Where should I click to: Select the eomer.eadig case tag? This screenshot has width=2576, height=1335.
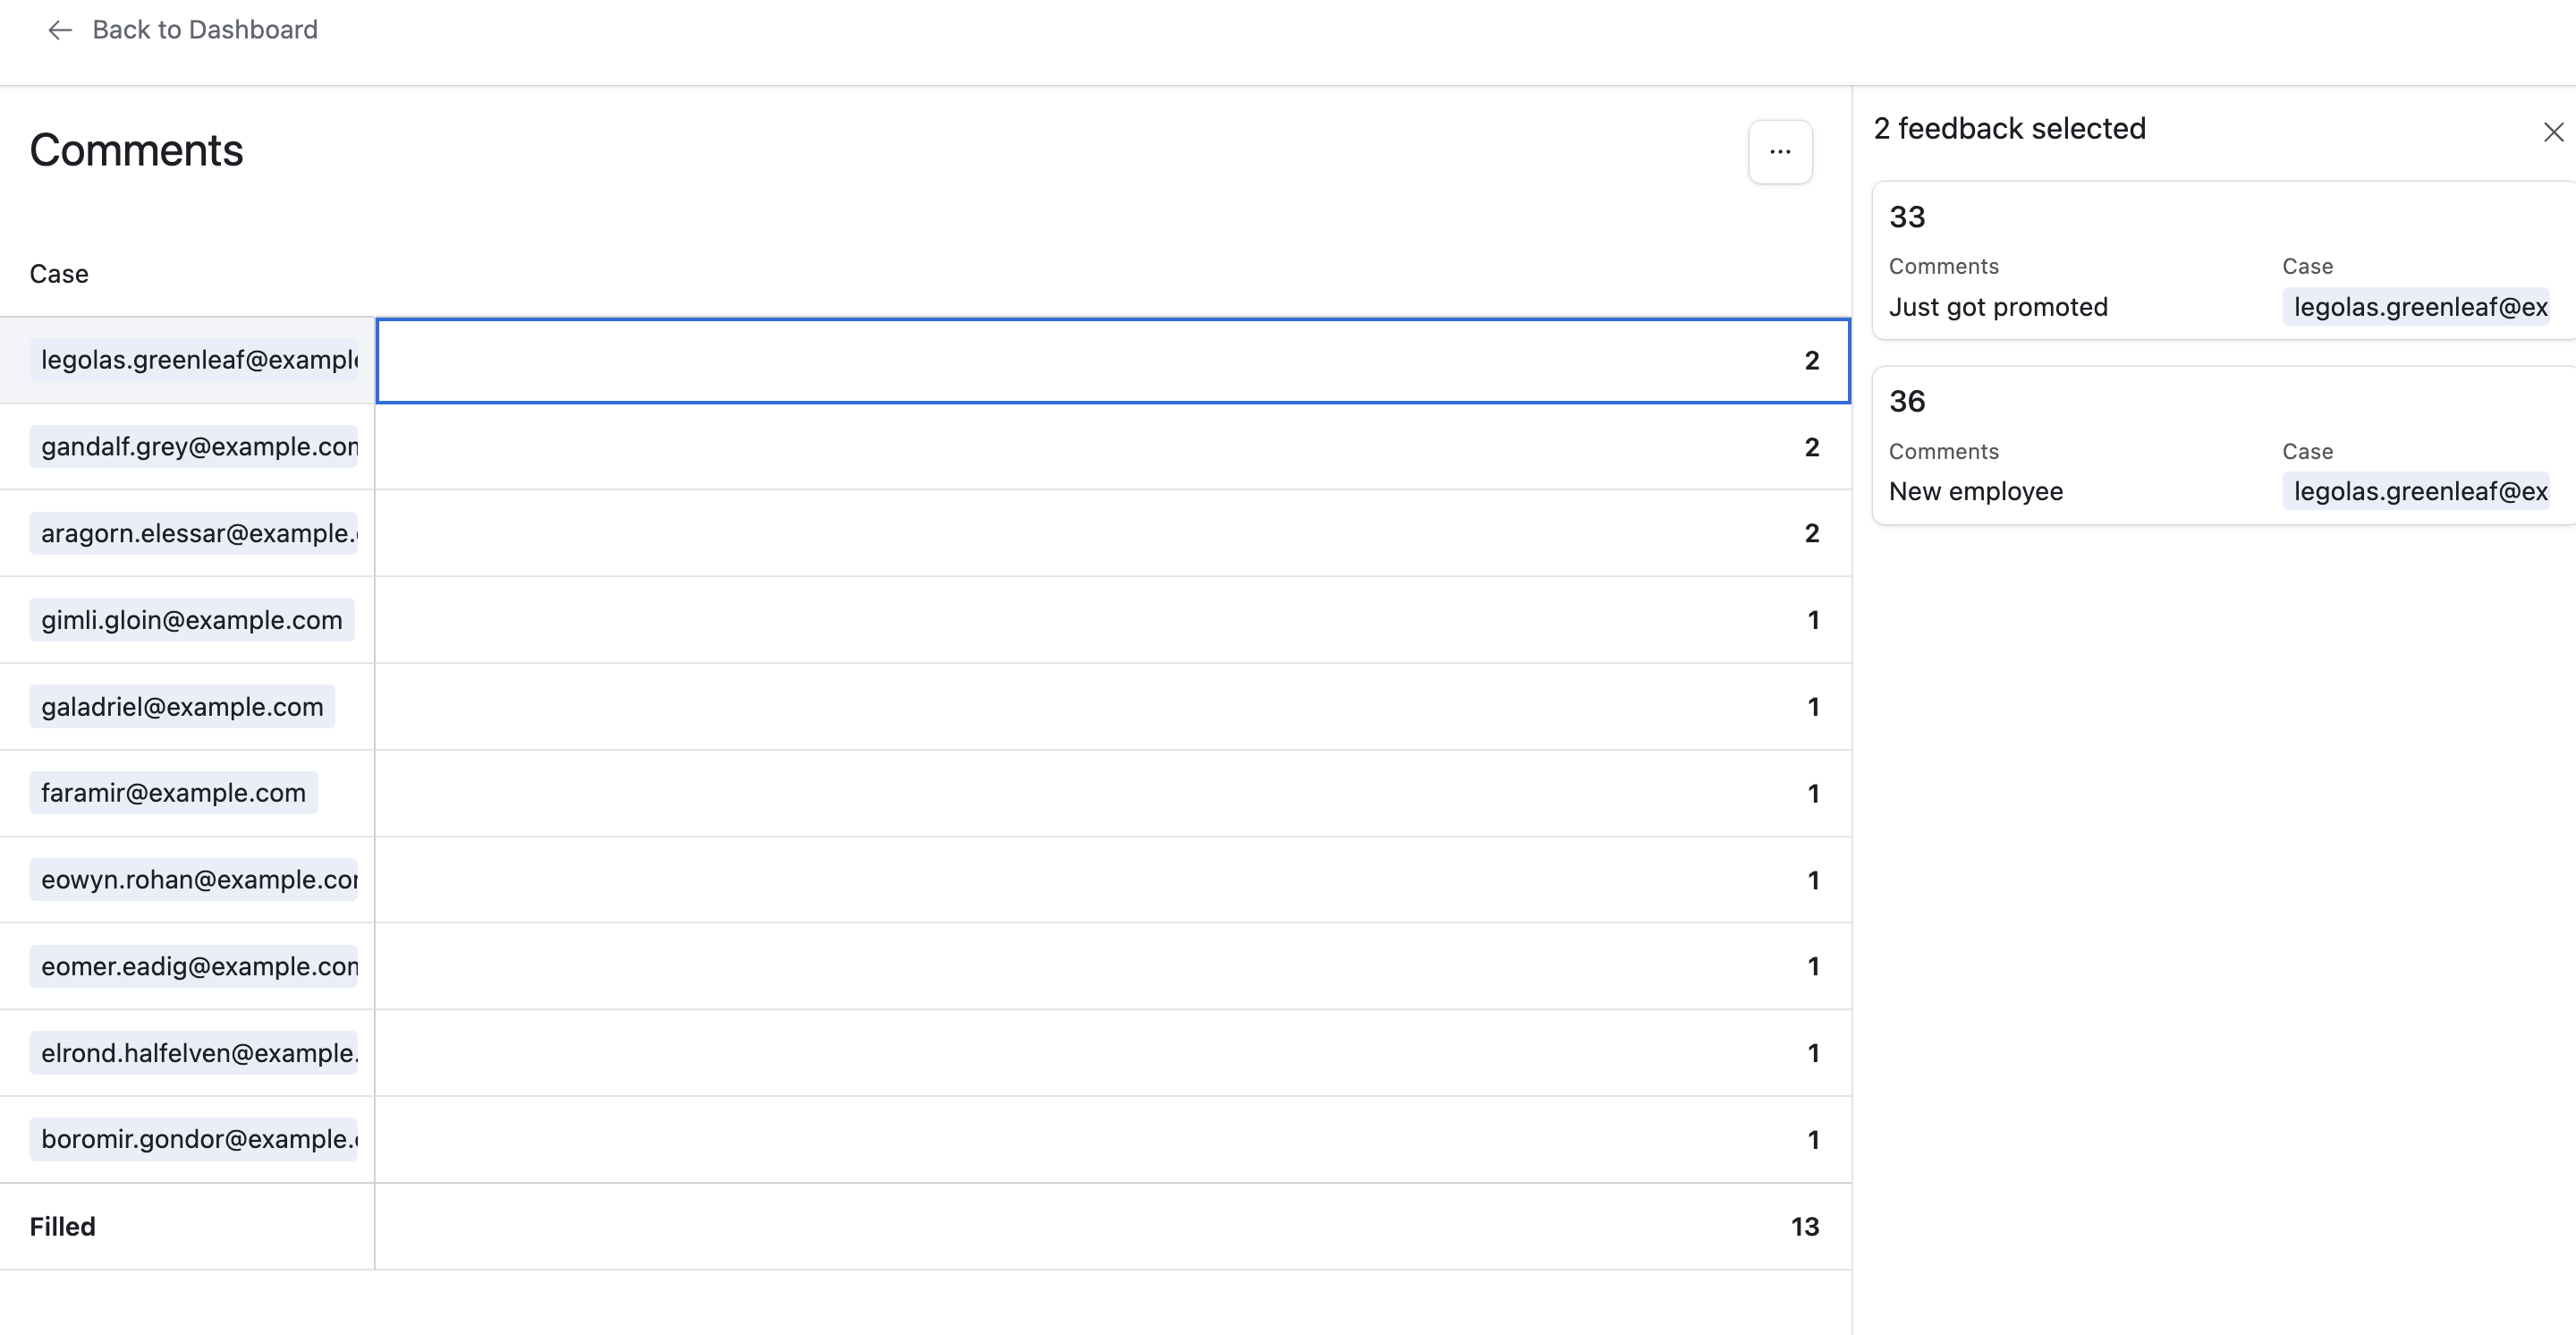pos(194,966)
